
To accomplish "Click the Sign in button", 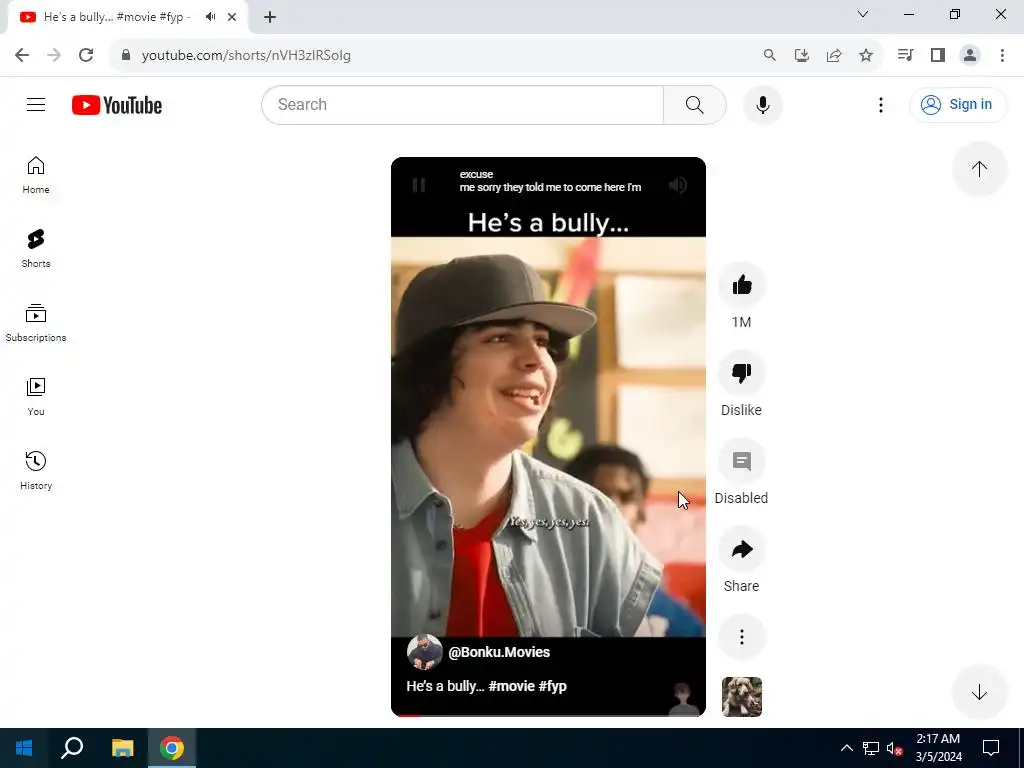I will pos(958,104).
